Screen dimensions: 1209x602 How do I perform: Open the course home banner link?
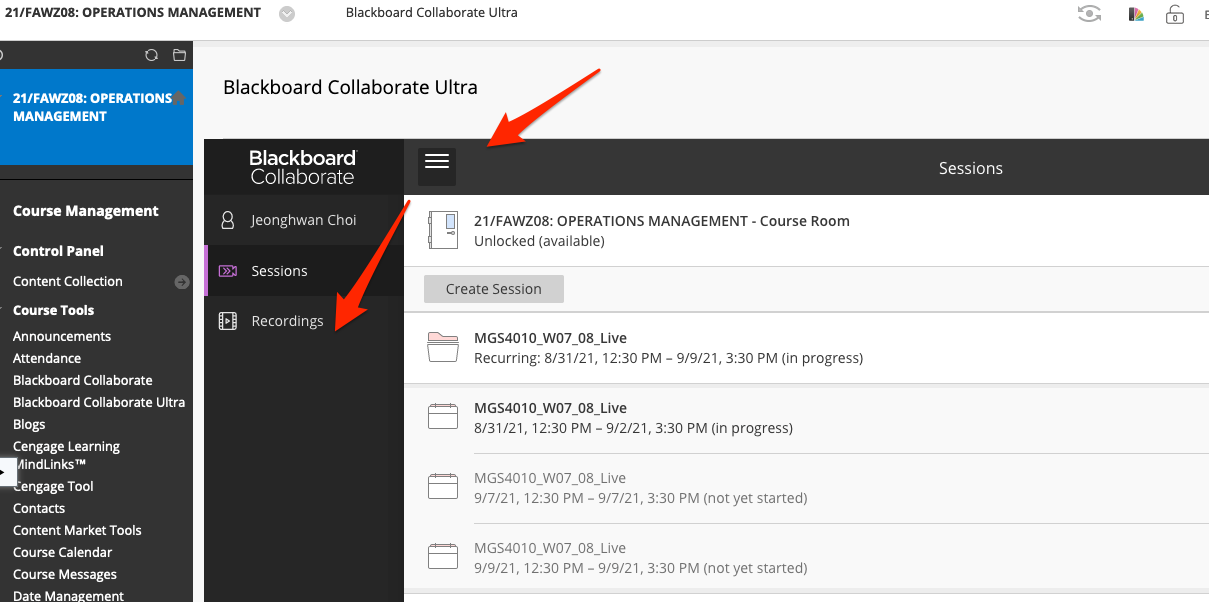pos(92,107)
